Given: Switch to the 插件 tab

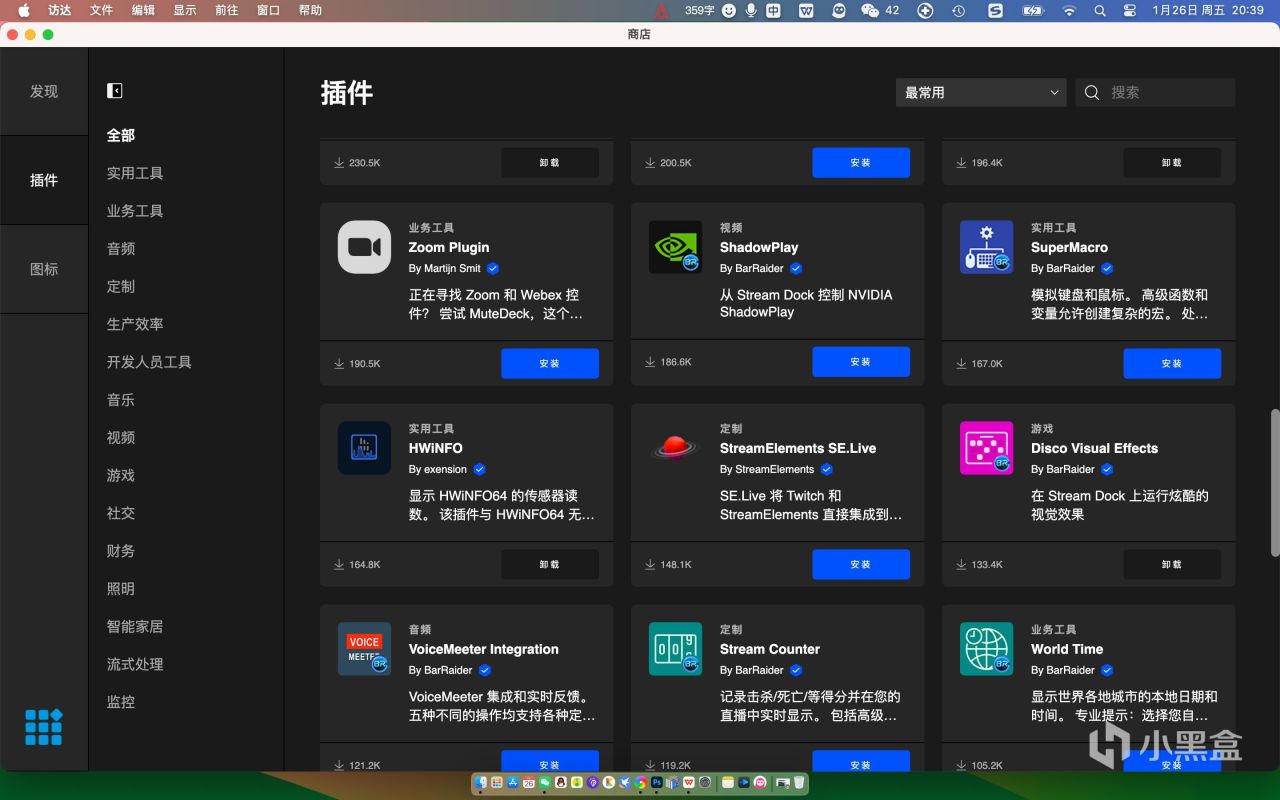Looking at the screenshot, I should click(x=44, y=180).
